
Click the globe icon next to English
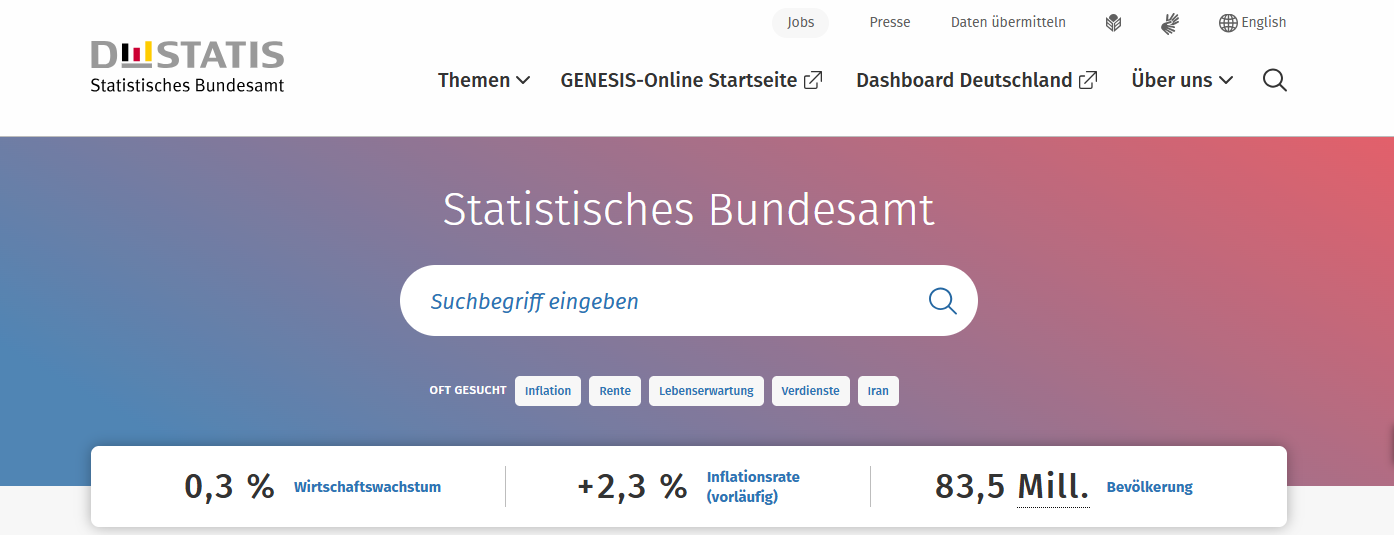click(x=1228, y=23)
